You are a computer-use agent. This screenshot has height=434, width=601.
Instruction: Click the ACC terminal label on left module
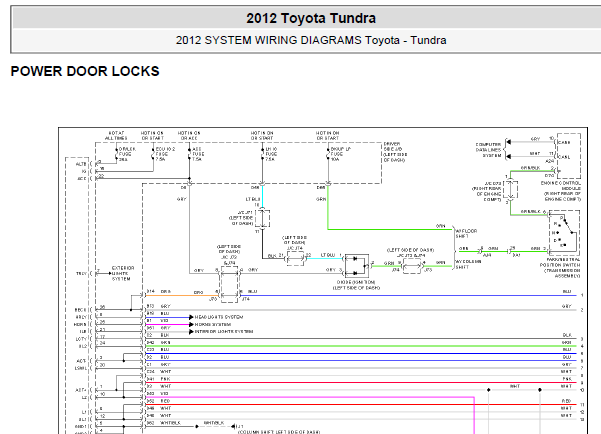tap(82, 179)
